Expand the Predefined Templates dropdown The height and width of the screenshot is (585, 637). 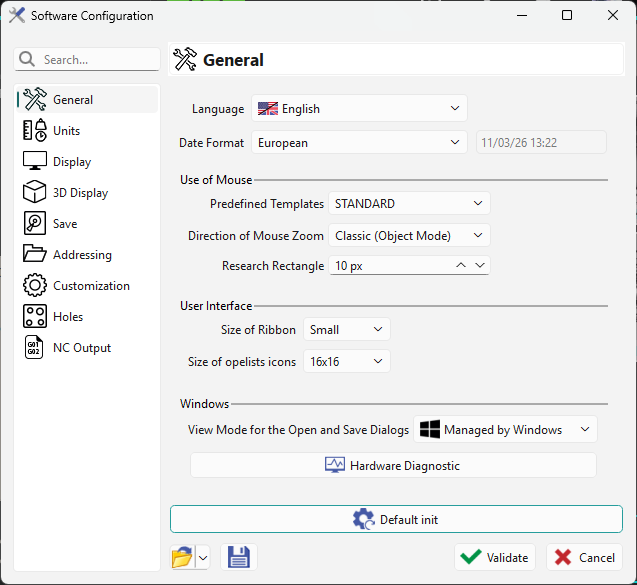tap(409, 203)
